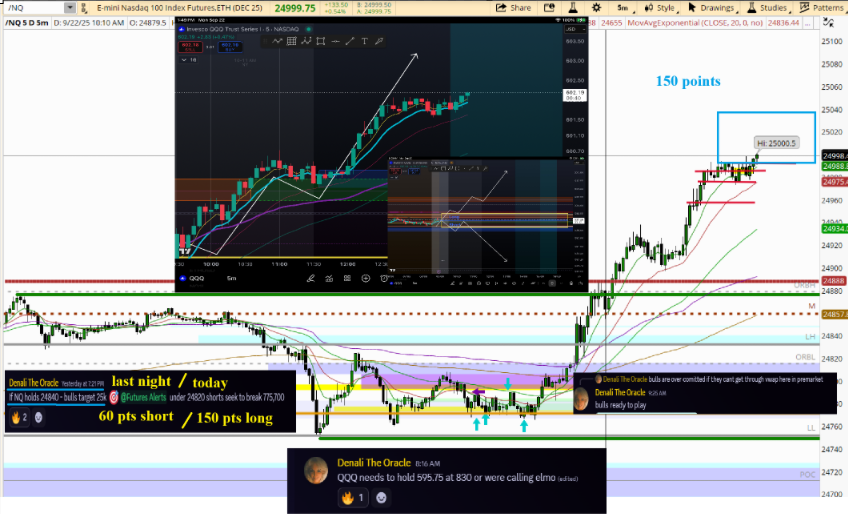Click the 25100 price axis label
Image resolution: width=848 pixels, height=514 pixels.
(832, 41)
